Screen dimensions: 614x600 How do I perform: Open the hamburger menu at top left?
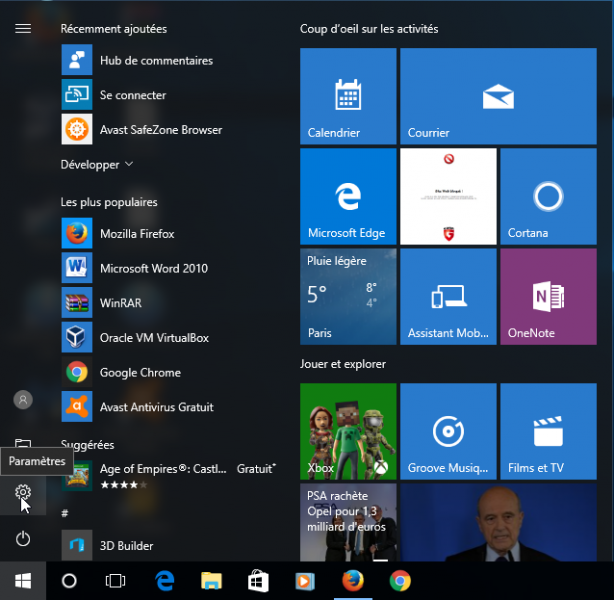pos(23,29)
